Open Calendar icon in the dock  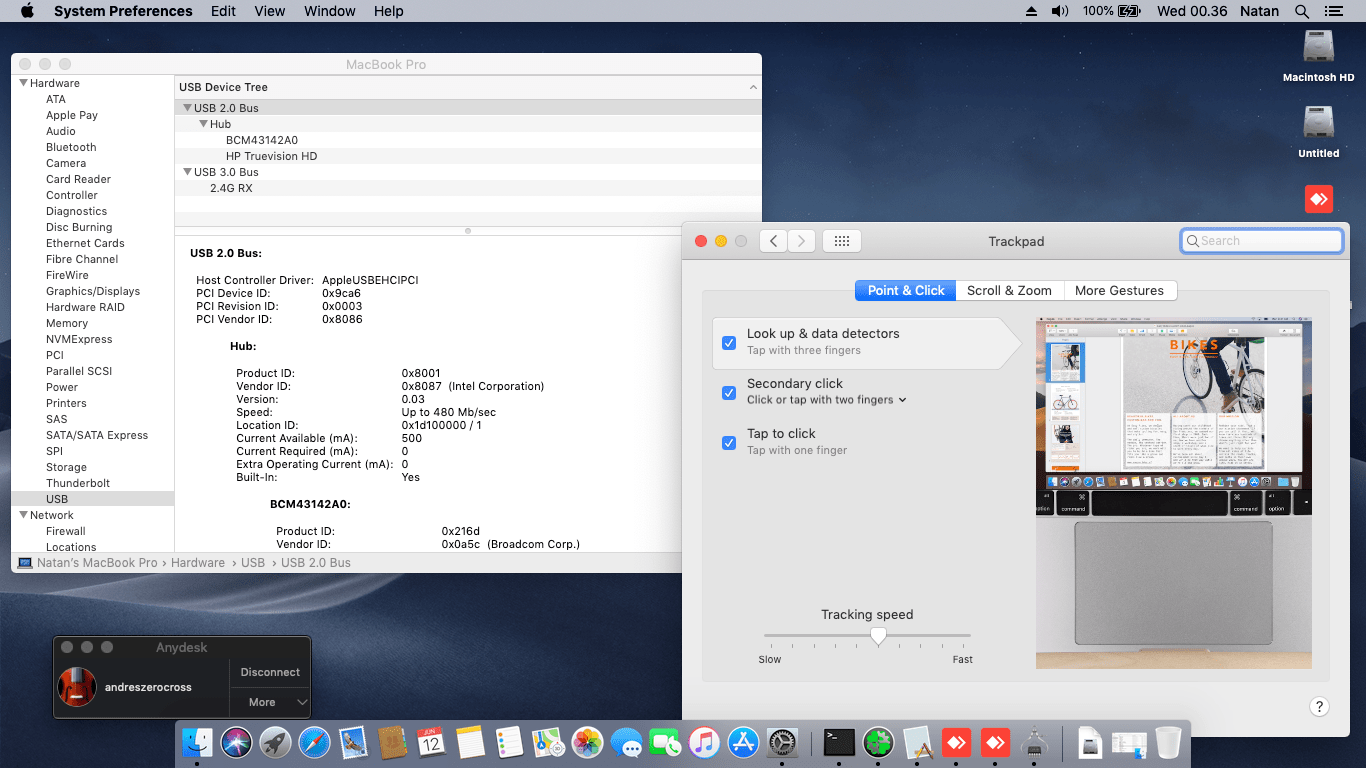point(431,742)
